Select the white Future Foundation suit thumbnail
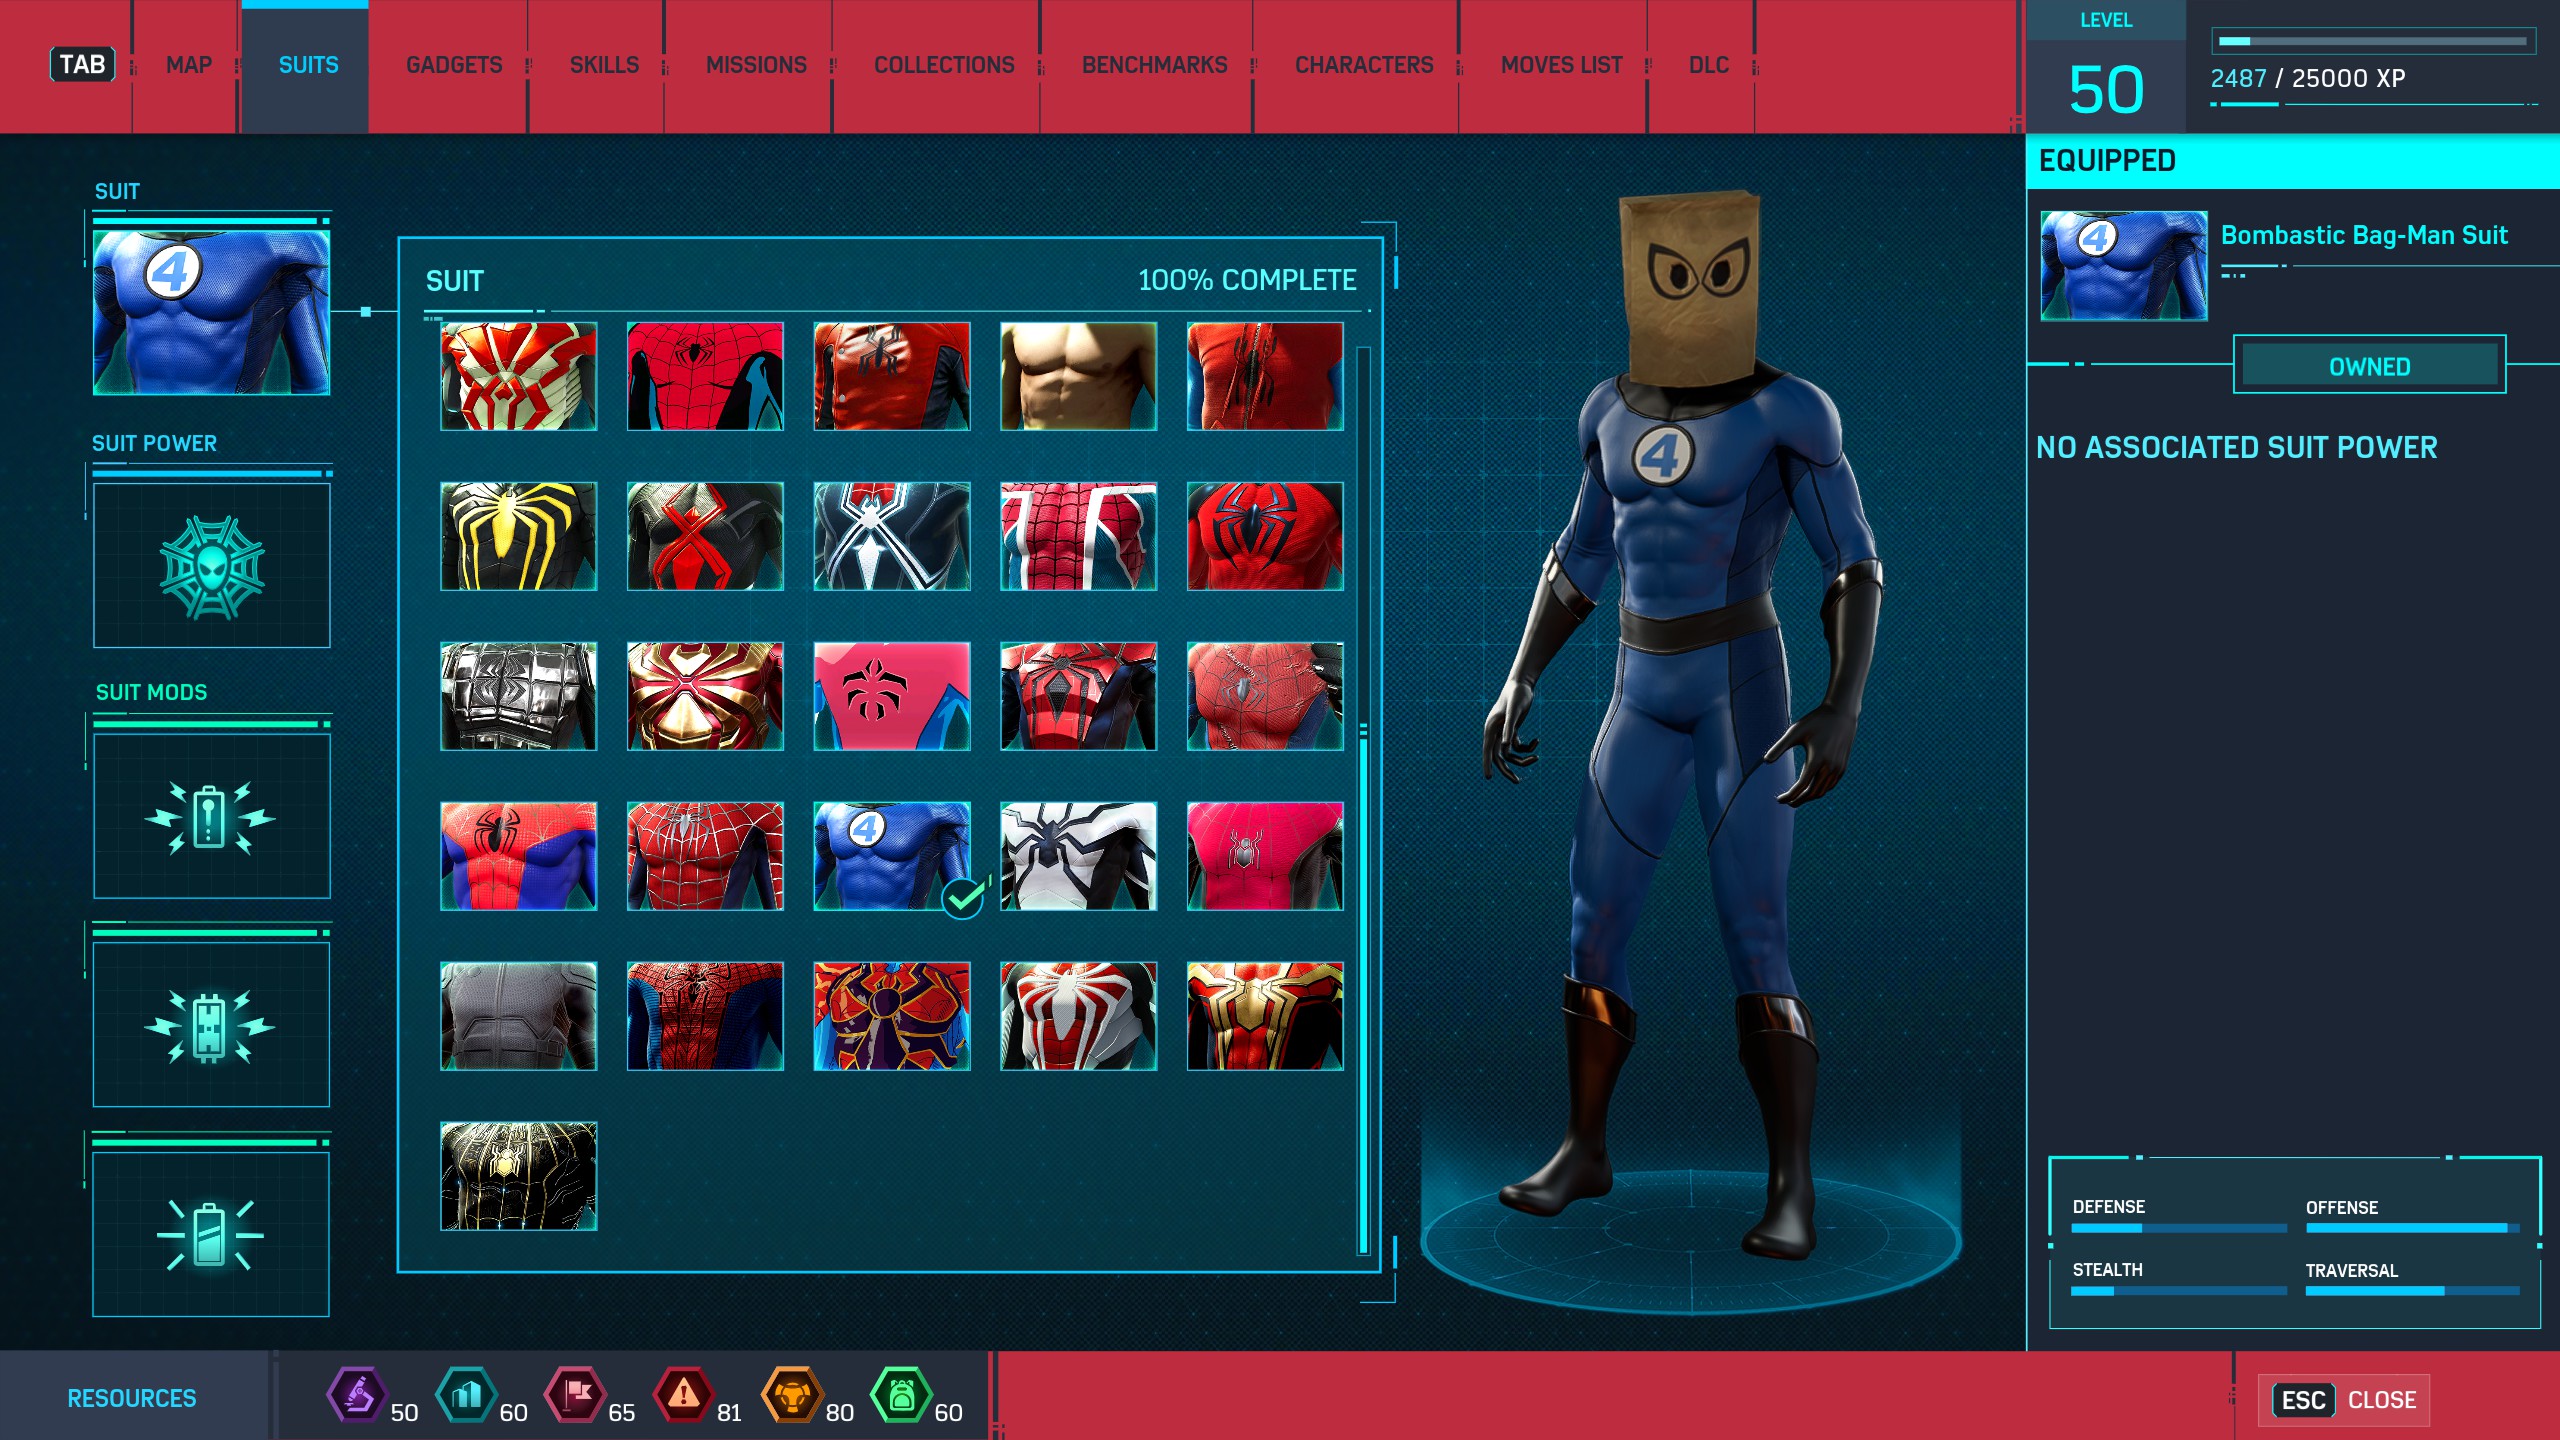This screenshot has width=2560, height=1440. pyautogui.click(x=1078, y=856)
